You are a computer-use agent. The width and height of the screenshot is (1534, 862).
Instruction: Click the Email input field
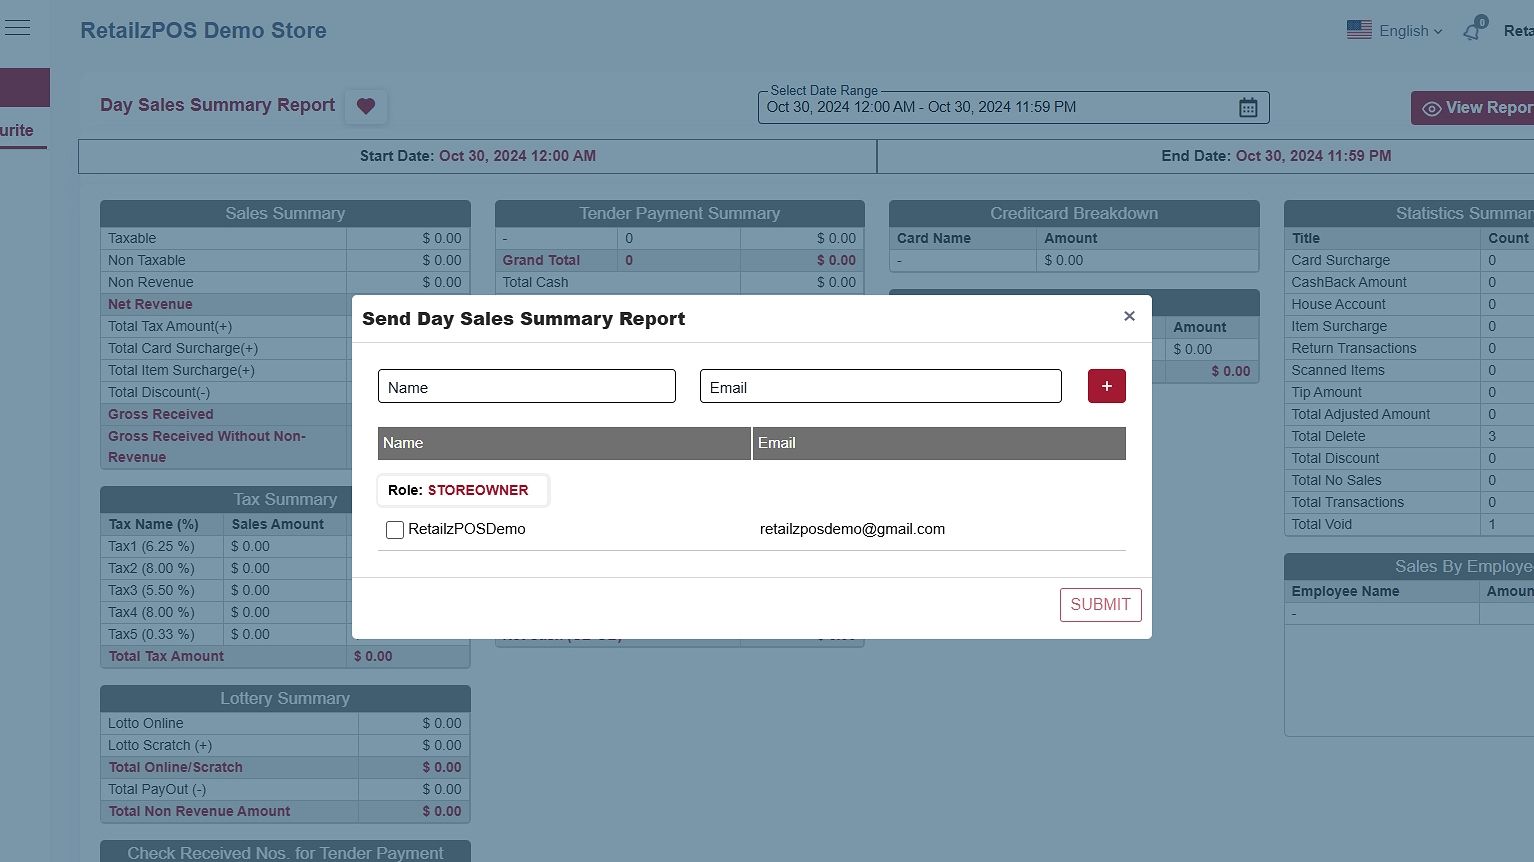point(880,387)
